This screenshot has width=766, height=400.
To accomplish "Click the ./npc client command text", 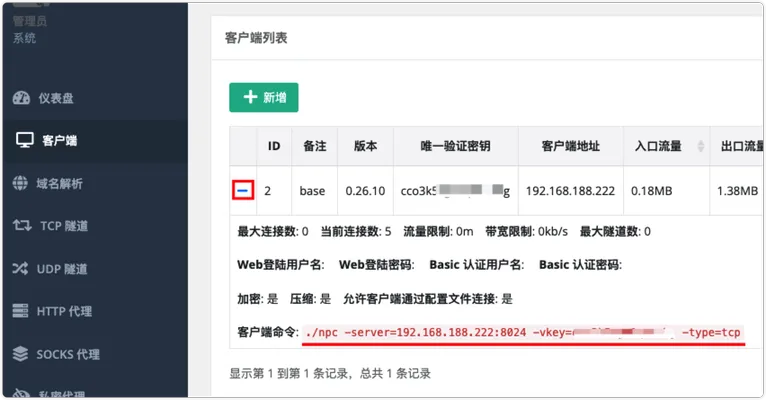I will coord(523,333).
